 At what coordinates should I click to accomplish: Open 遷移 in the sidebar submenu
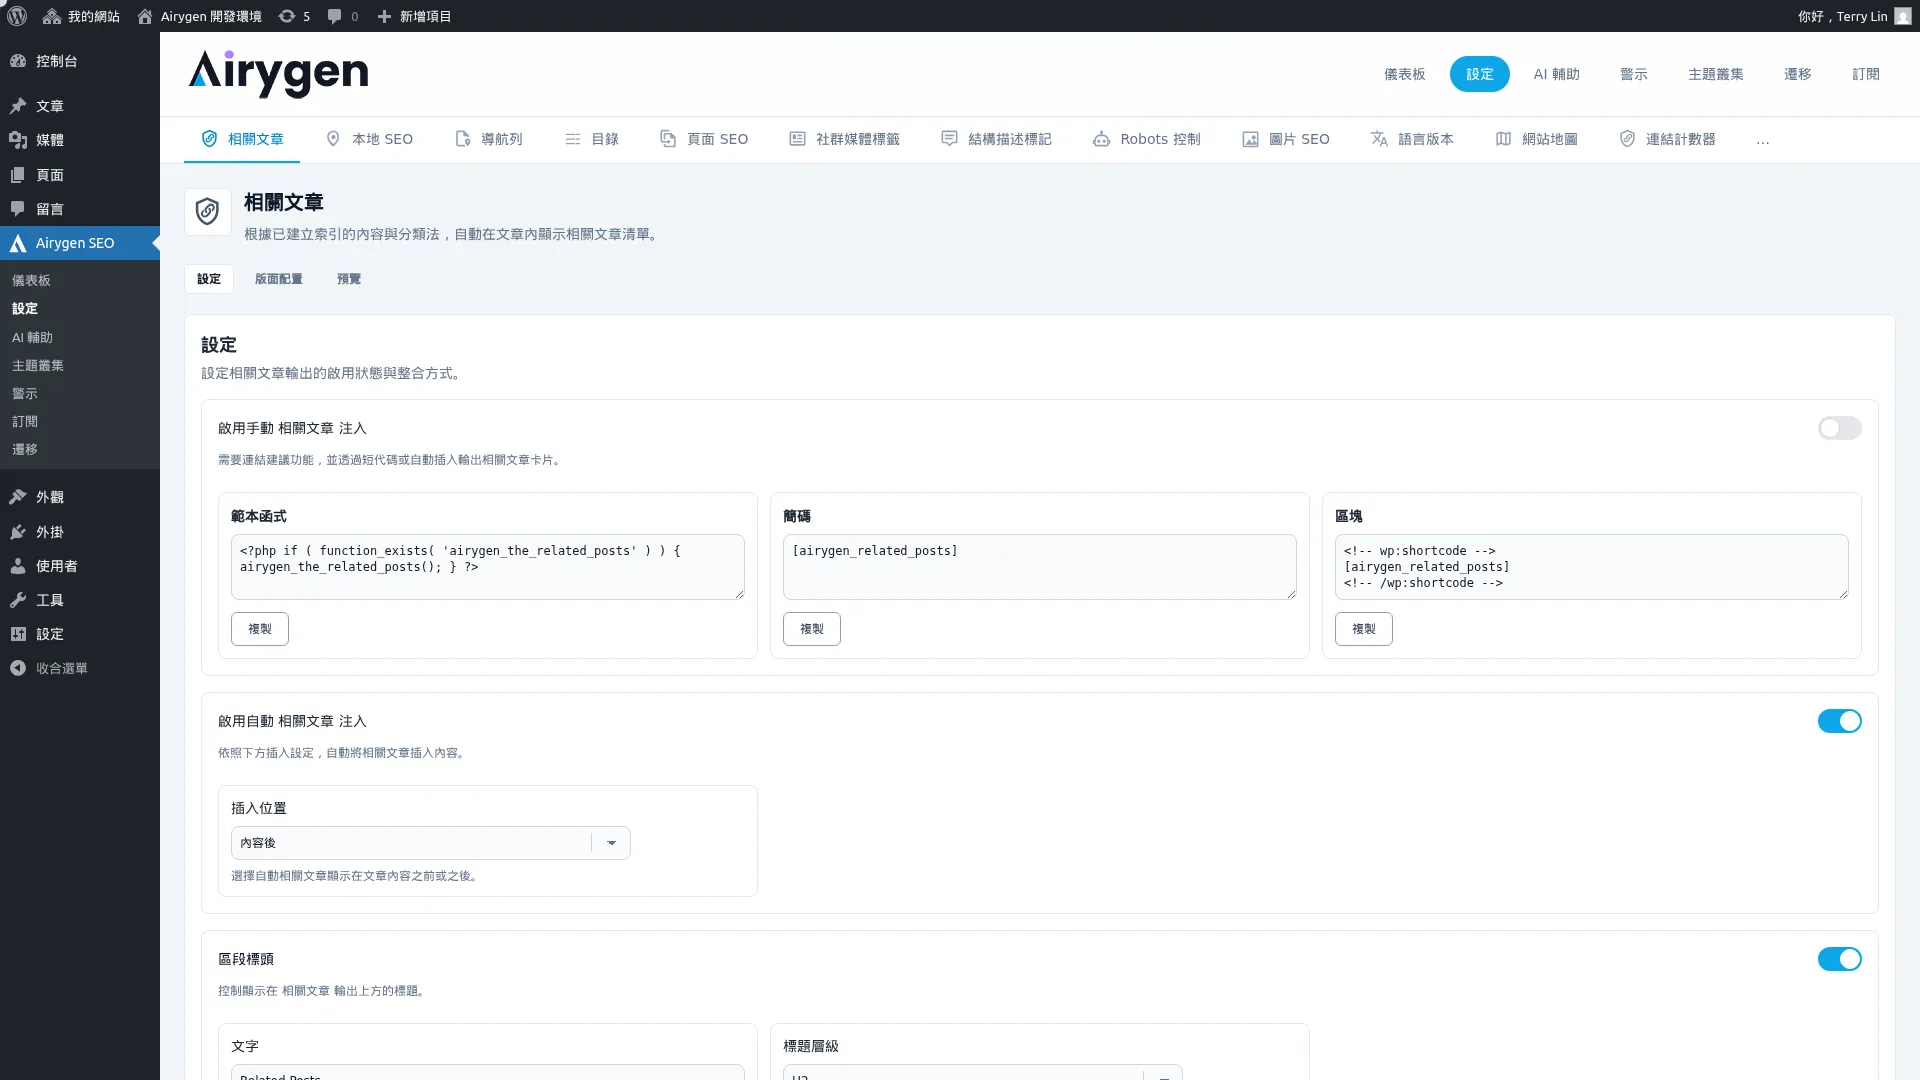(x=25, y=450)
